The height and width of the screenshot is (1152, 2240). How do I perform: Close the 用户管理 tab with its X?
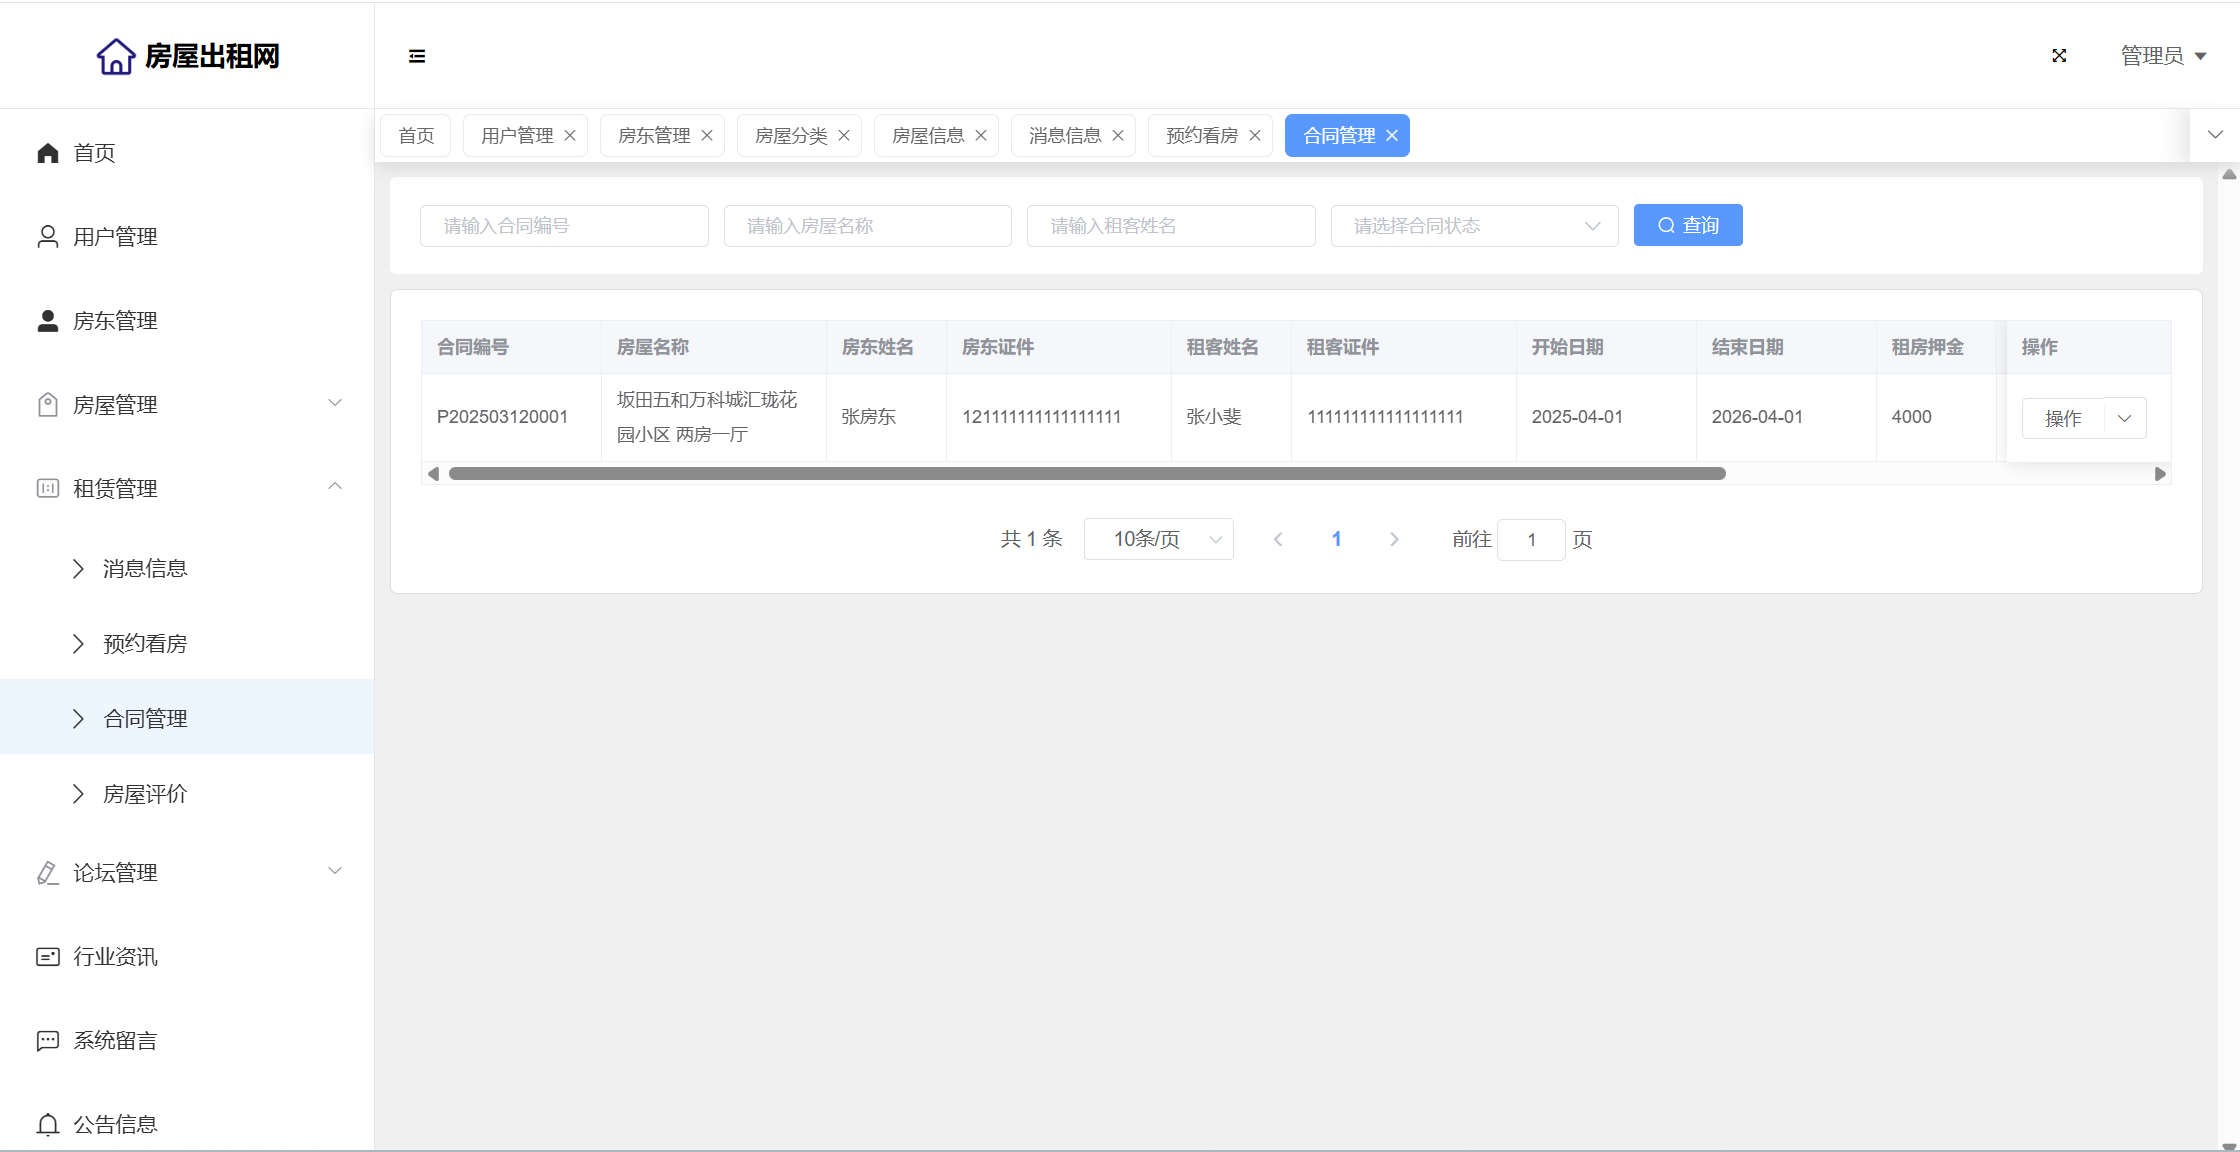[570, 136]
